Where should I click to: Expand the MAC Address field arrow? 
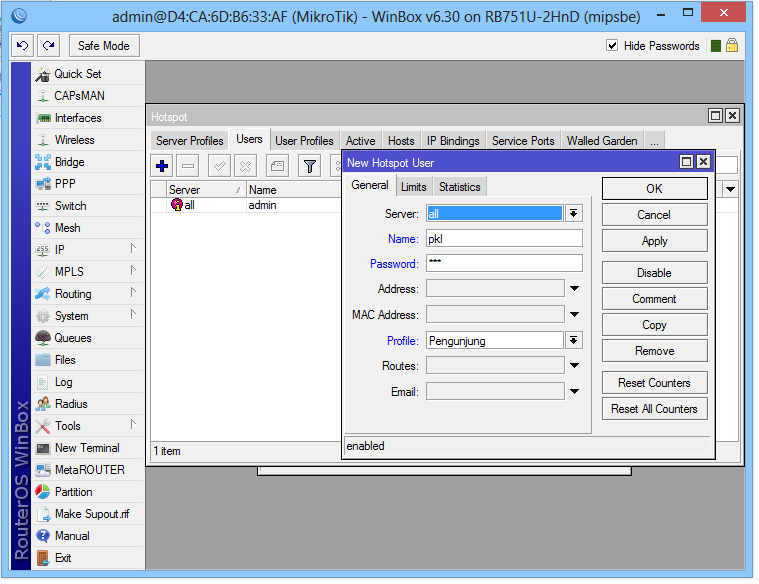pos(575,314)
